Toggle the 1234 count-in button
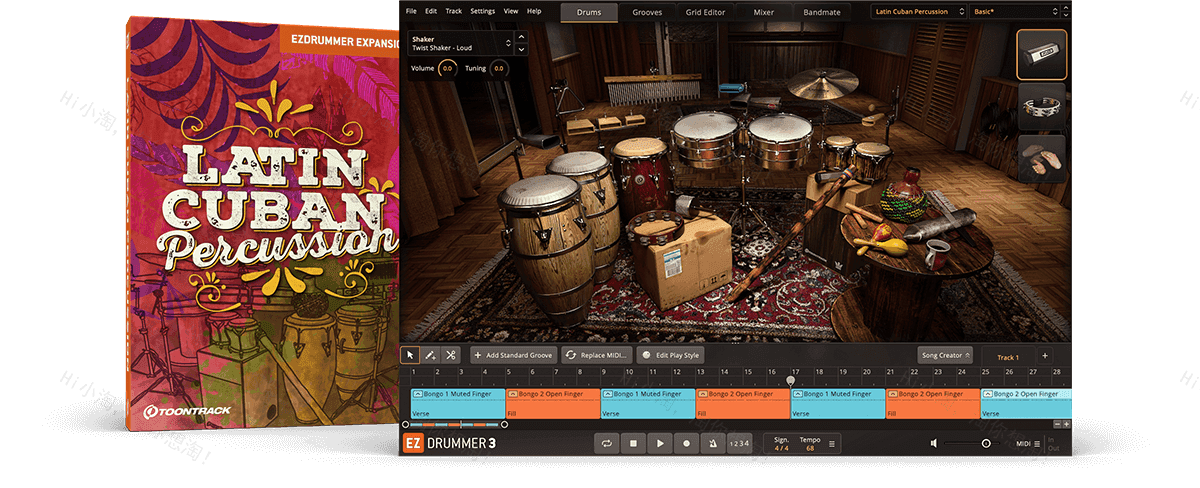Image resolution: width=1200 pixels, height=488 pixels. pyautogui.click(x=738, y=443)
